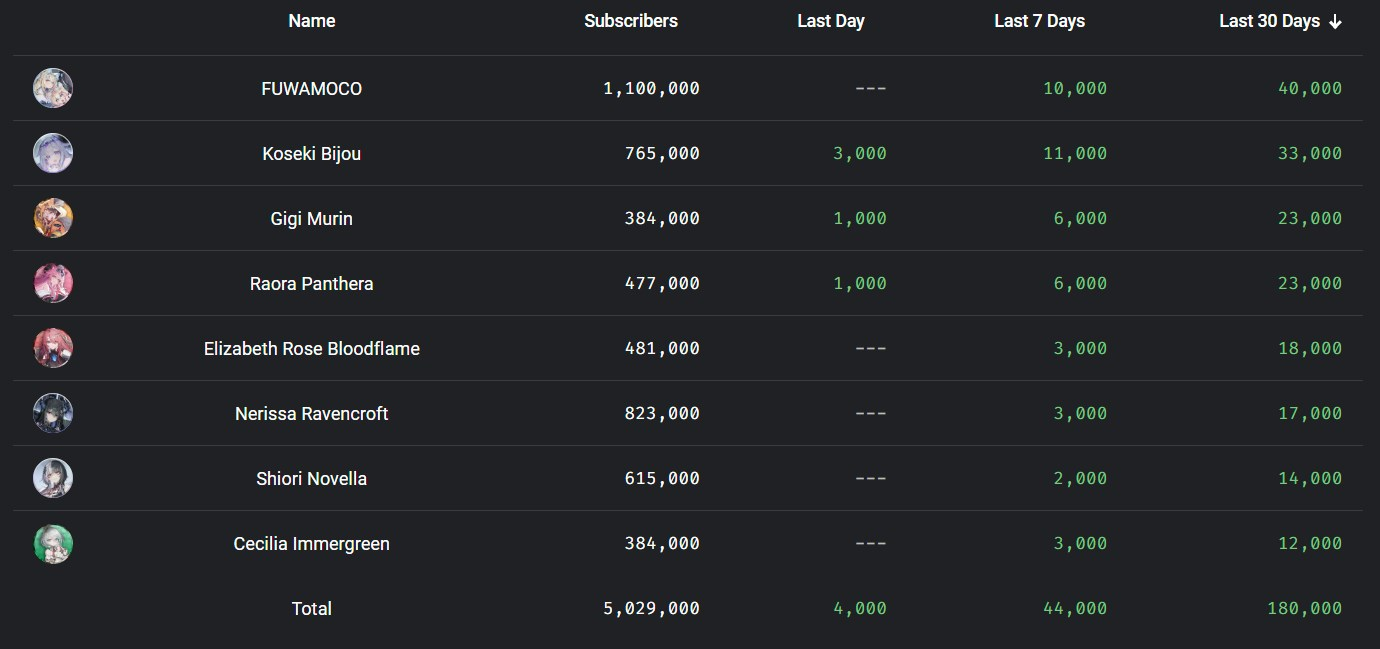Toggle sort arrow beside Last 30 Days
Image resolution: width=1380 pixels, height=649 pixels.
coord(1335,22)
